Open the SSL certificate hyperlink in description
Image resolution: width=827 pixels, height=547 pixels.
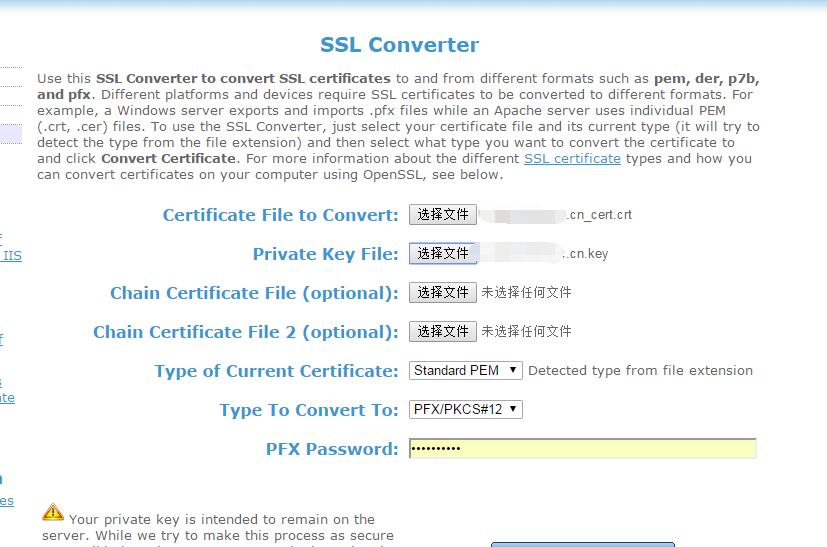coord(572,159)
